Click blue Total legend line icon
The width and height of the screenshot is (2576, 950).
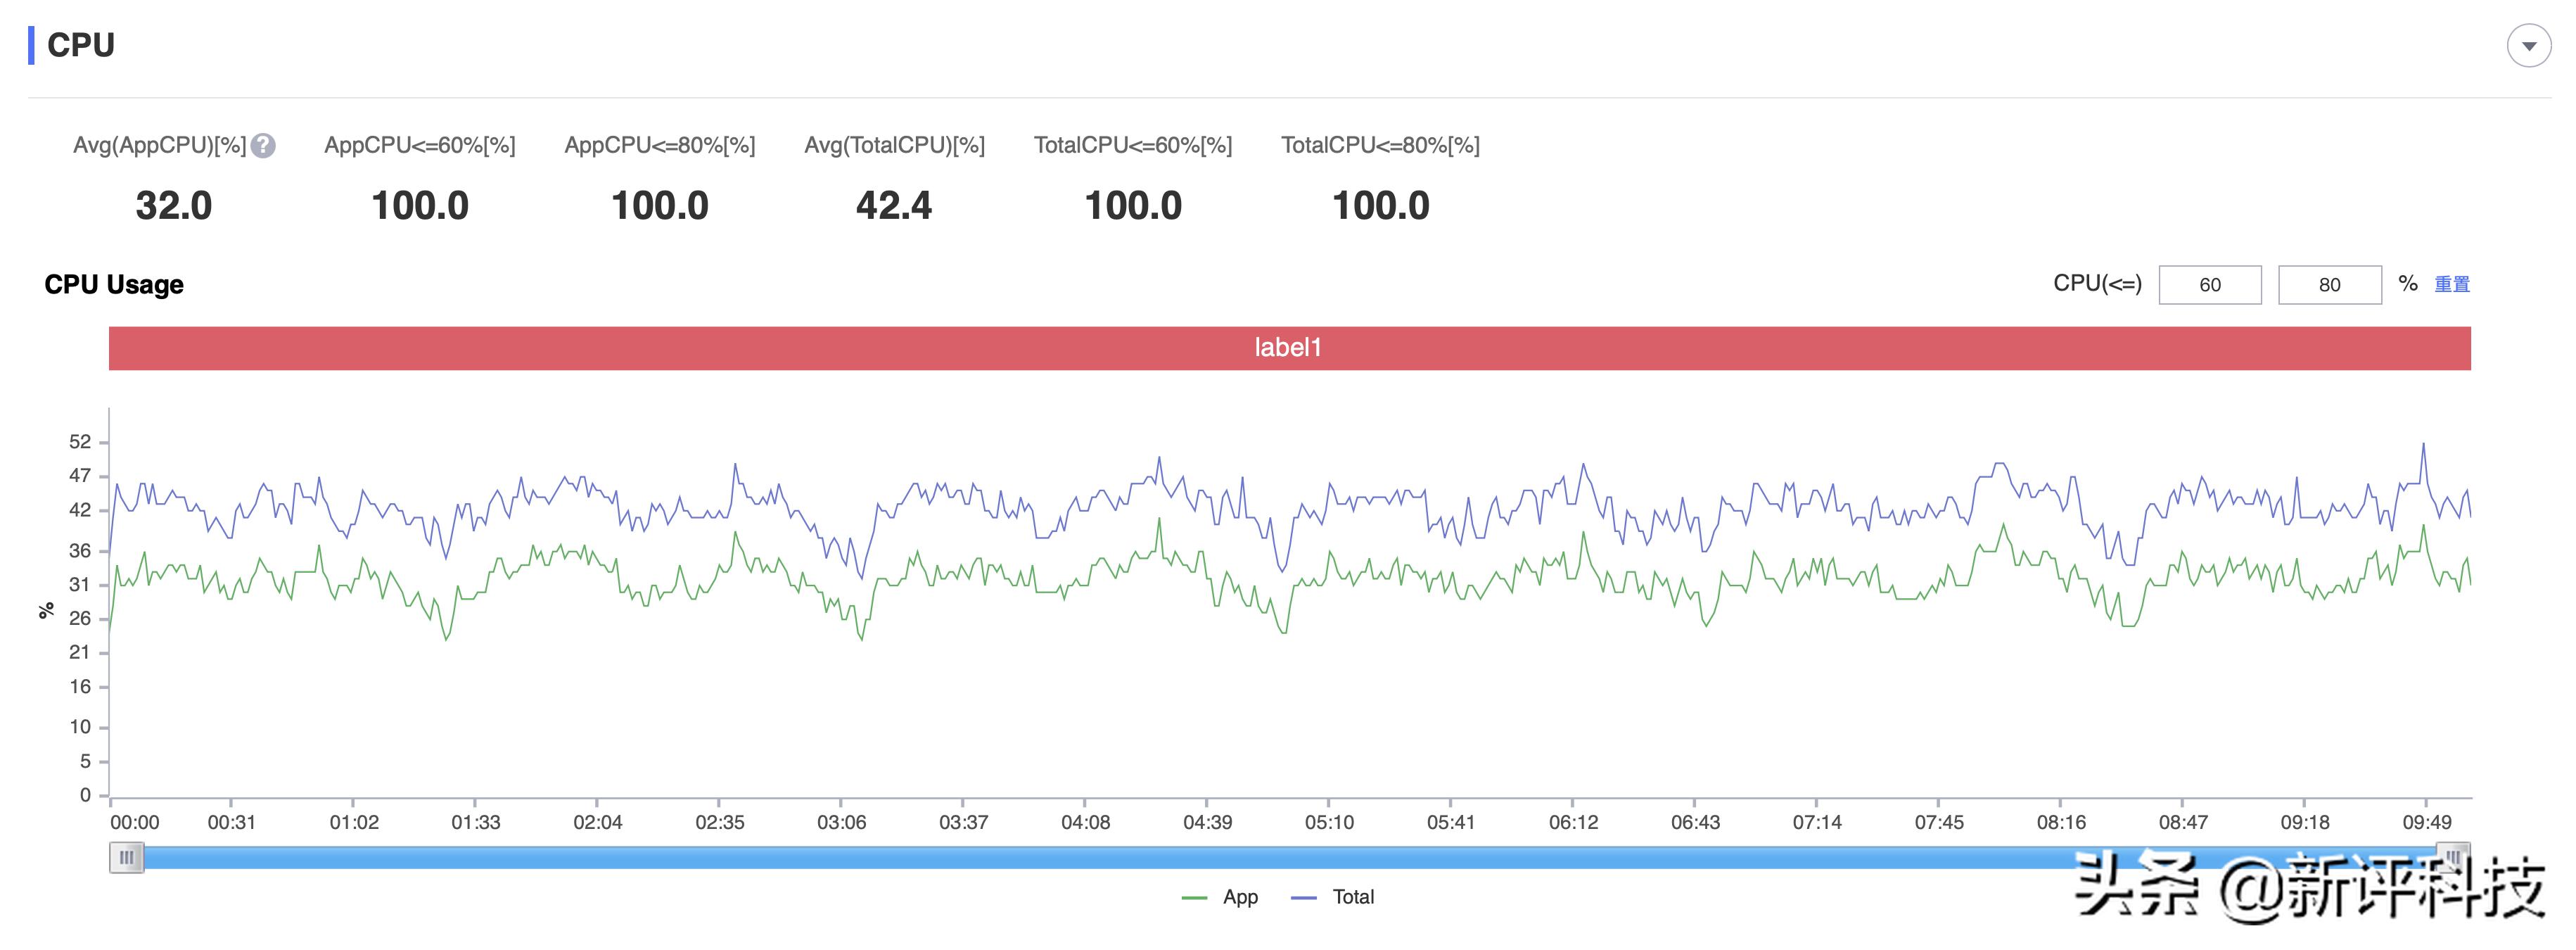click(x=1304, y=898)
